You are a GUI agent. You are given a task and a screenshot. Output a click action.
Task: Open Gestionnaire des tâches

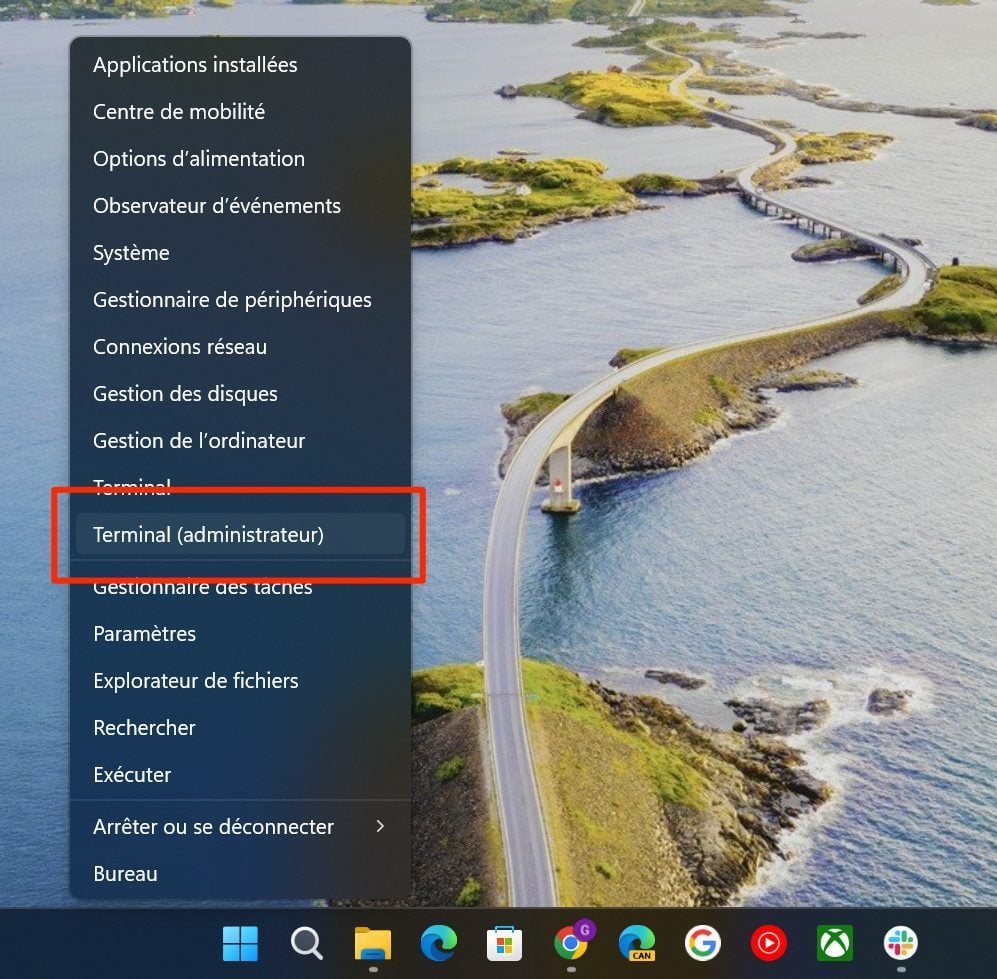click(240, 587)
